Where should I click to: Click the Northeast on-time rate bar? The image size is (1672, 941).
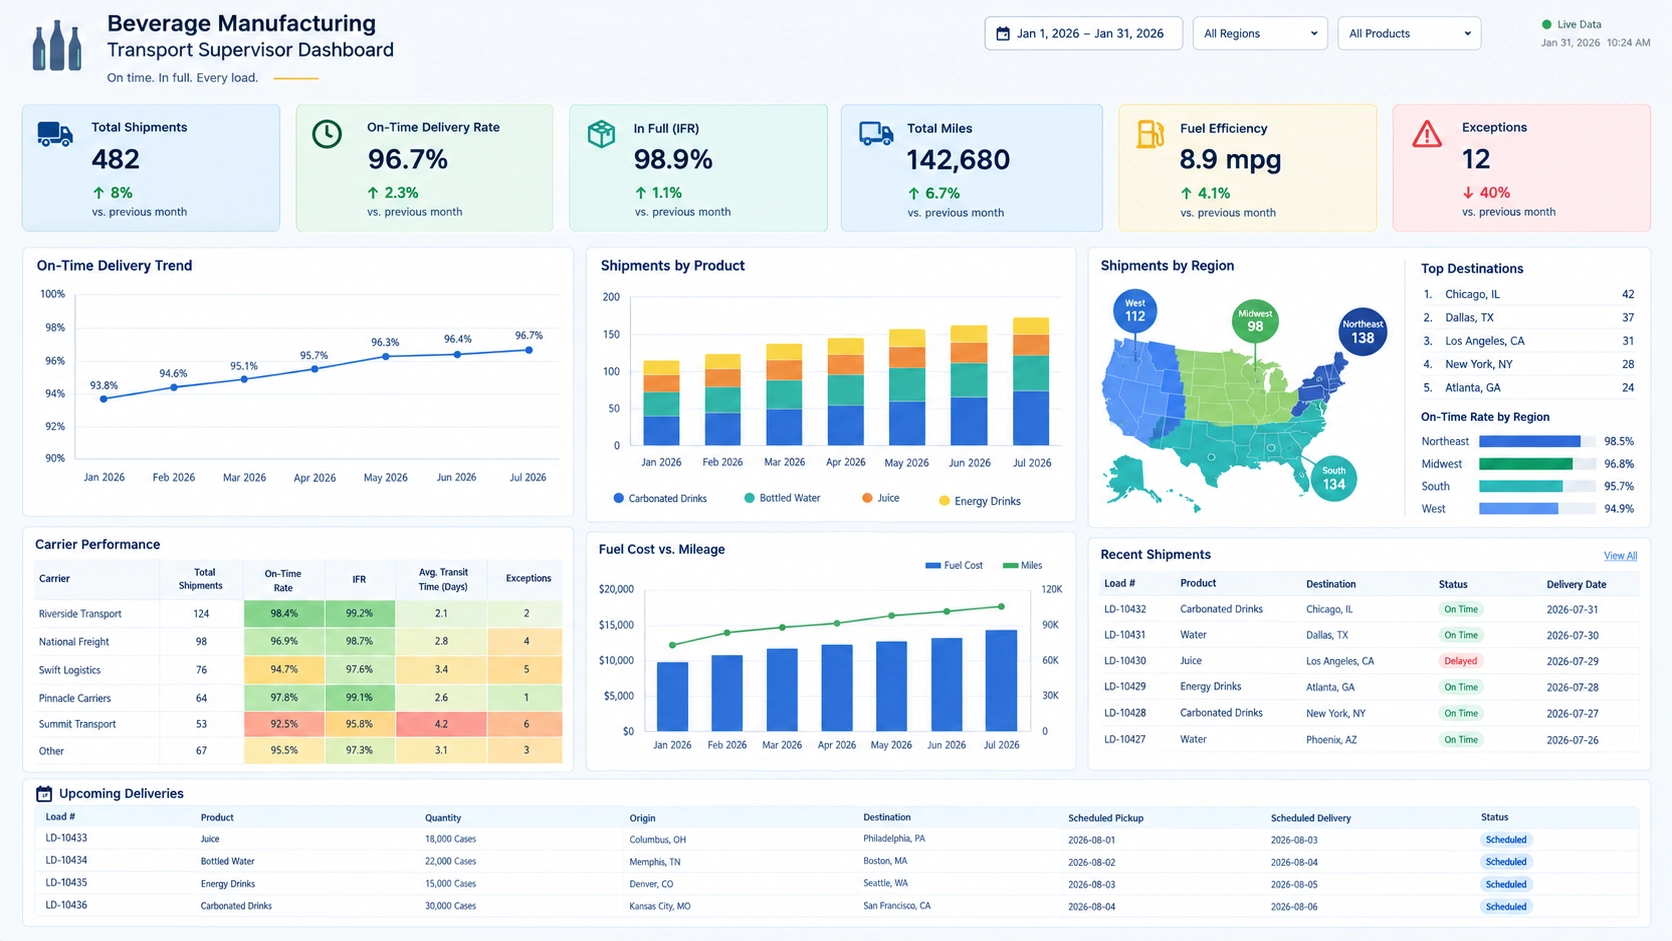(1529, 441)
